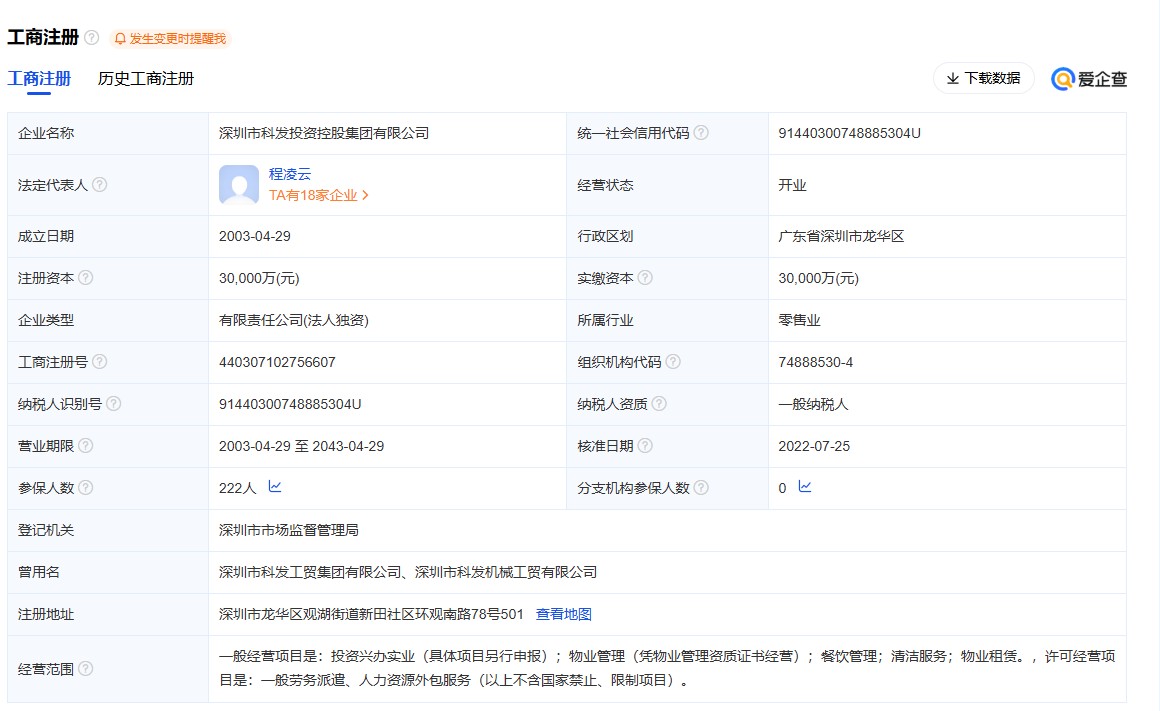Viewport: 1160px width, 711px height.
Task: Click help icon next to 工商注册 heading
Action: pos(92,38)
